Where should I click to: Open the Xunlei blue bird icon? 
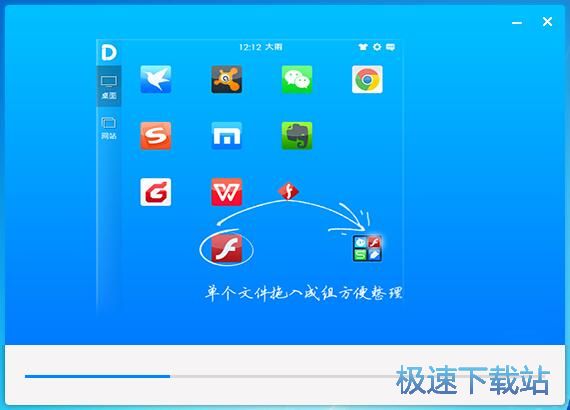click(x=156, y=79)
